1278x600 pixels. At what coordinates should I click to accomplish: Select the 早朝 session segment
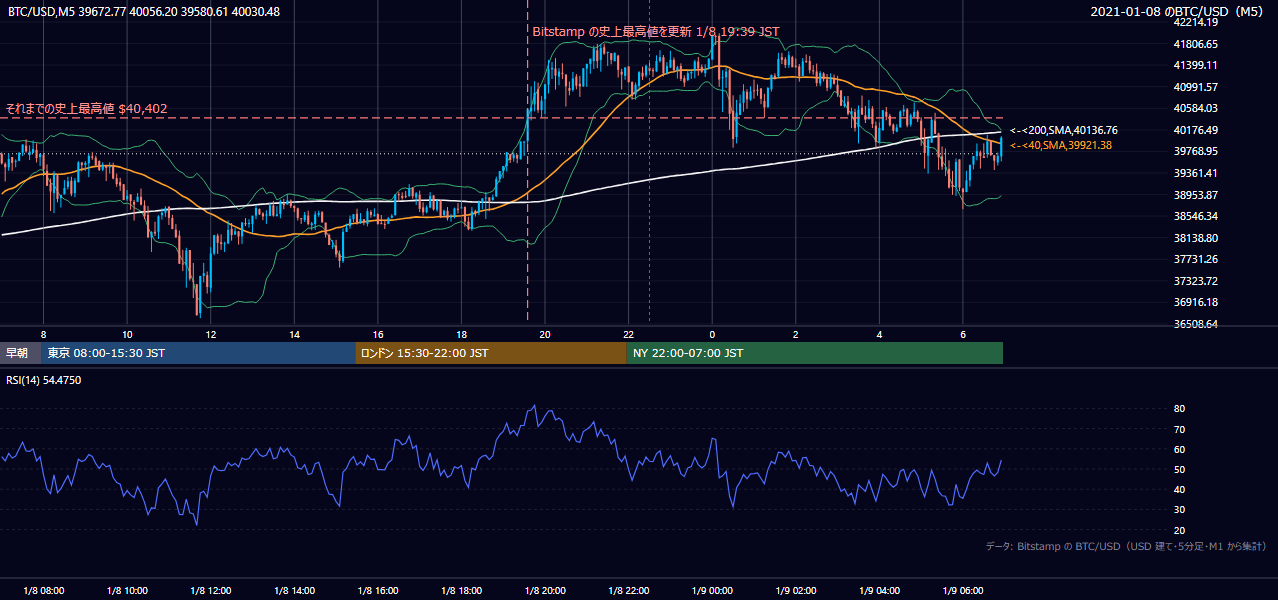point(21,353)
